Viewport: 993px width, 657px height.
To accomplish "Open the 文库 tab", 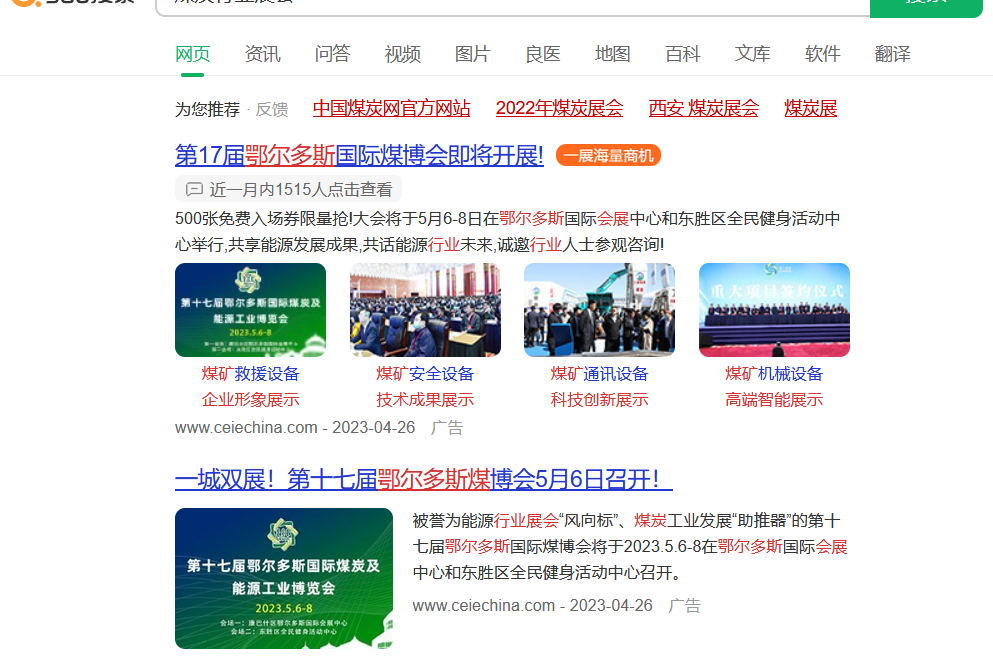I will click(752, 54).
